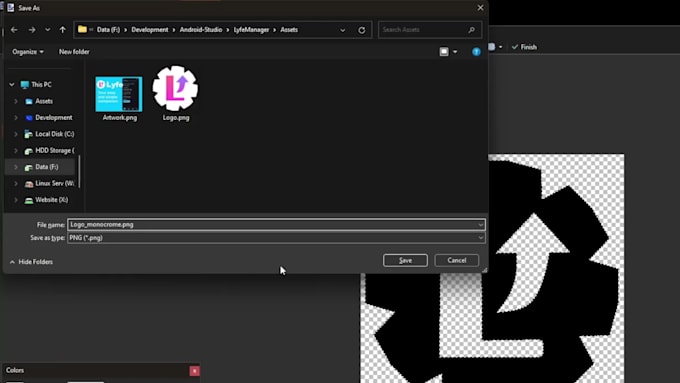Open address bar history dropdown
This screenshot has height=383, width=680.
pyautogui.click(x=343, y=30)
